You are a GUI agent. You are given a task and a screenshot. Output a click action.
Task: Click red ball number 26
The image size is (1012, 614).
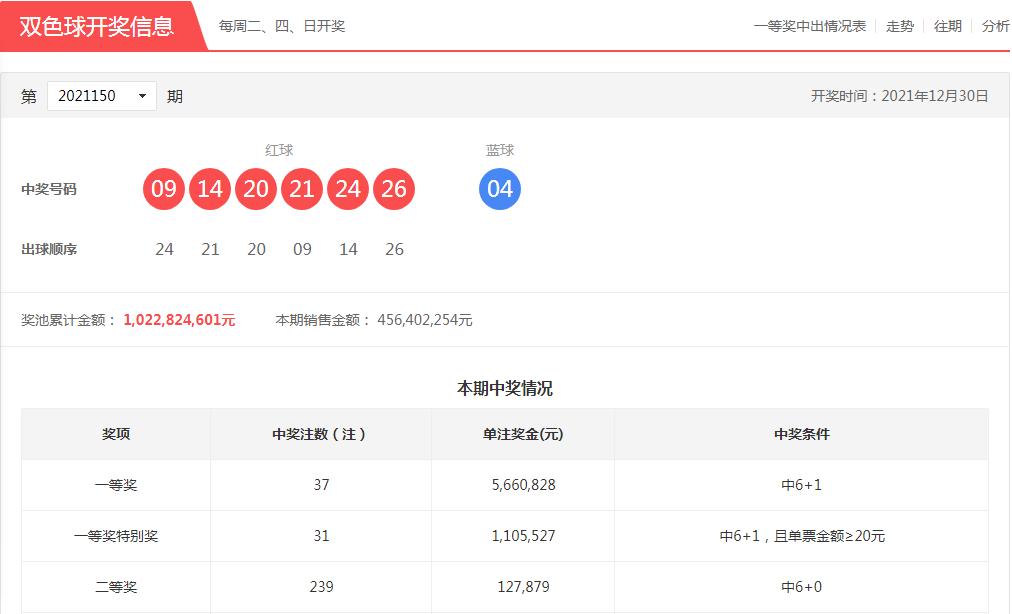coord(394,189)
